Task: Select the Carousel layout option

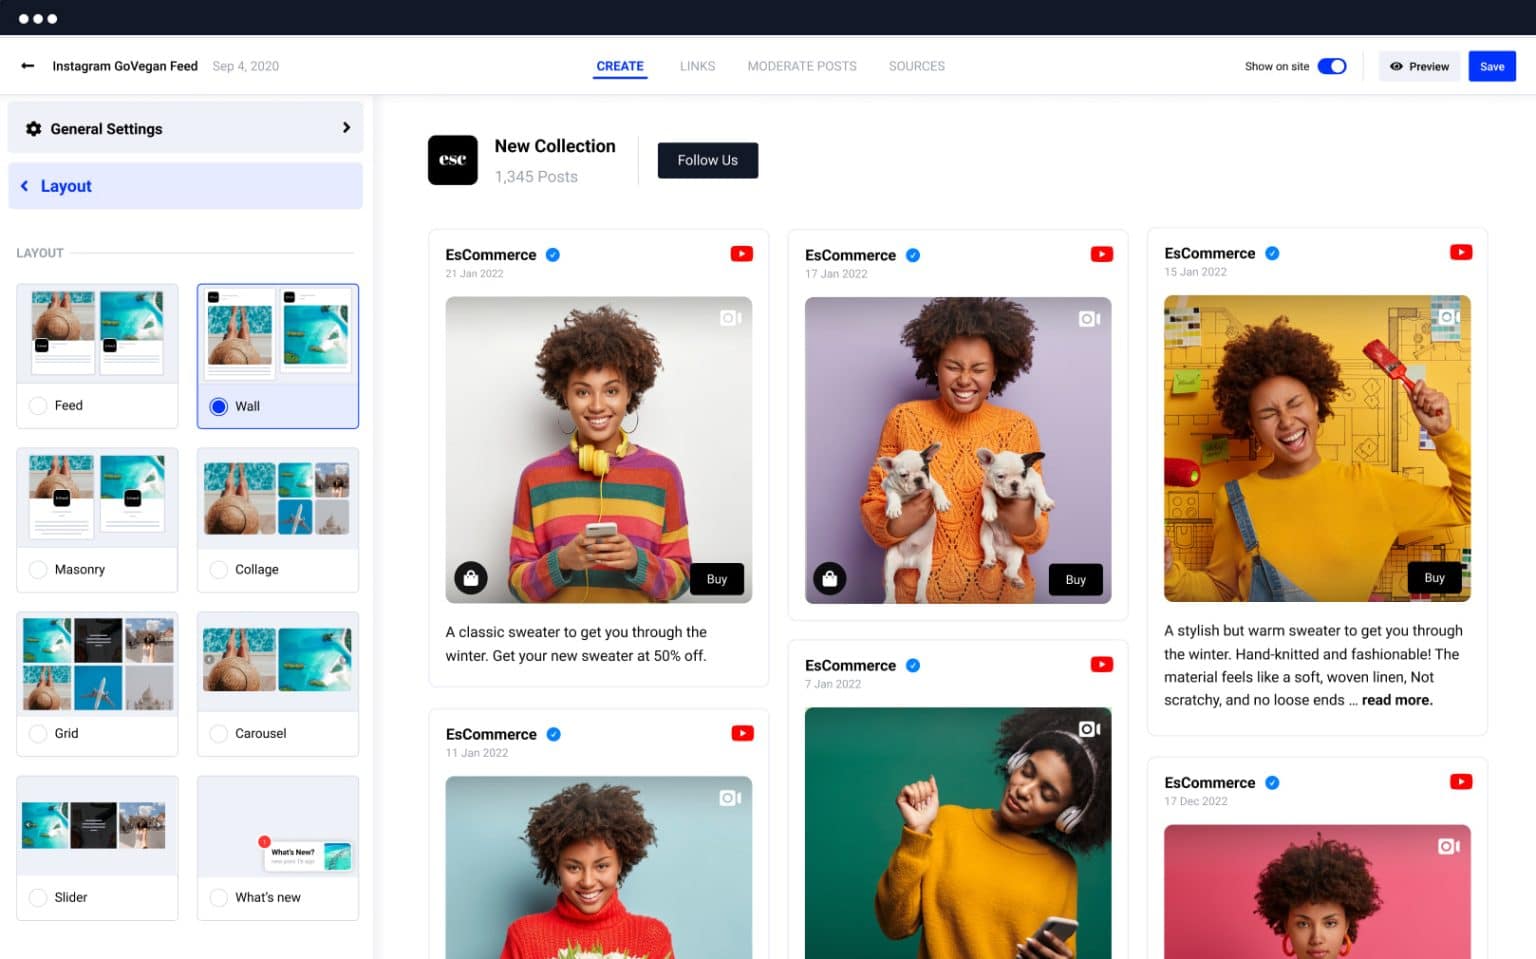Action: point(218,733)
